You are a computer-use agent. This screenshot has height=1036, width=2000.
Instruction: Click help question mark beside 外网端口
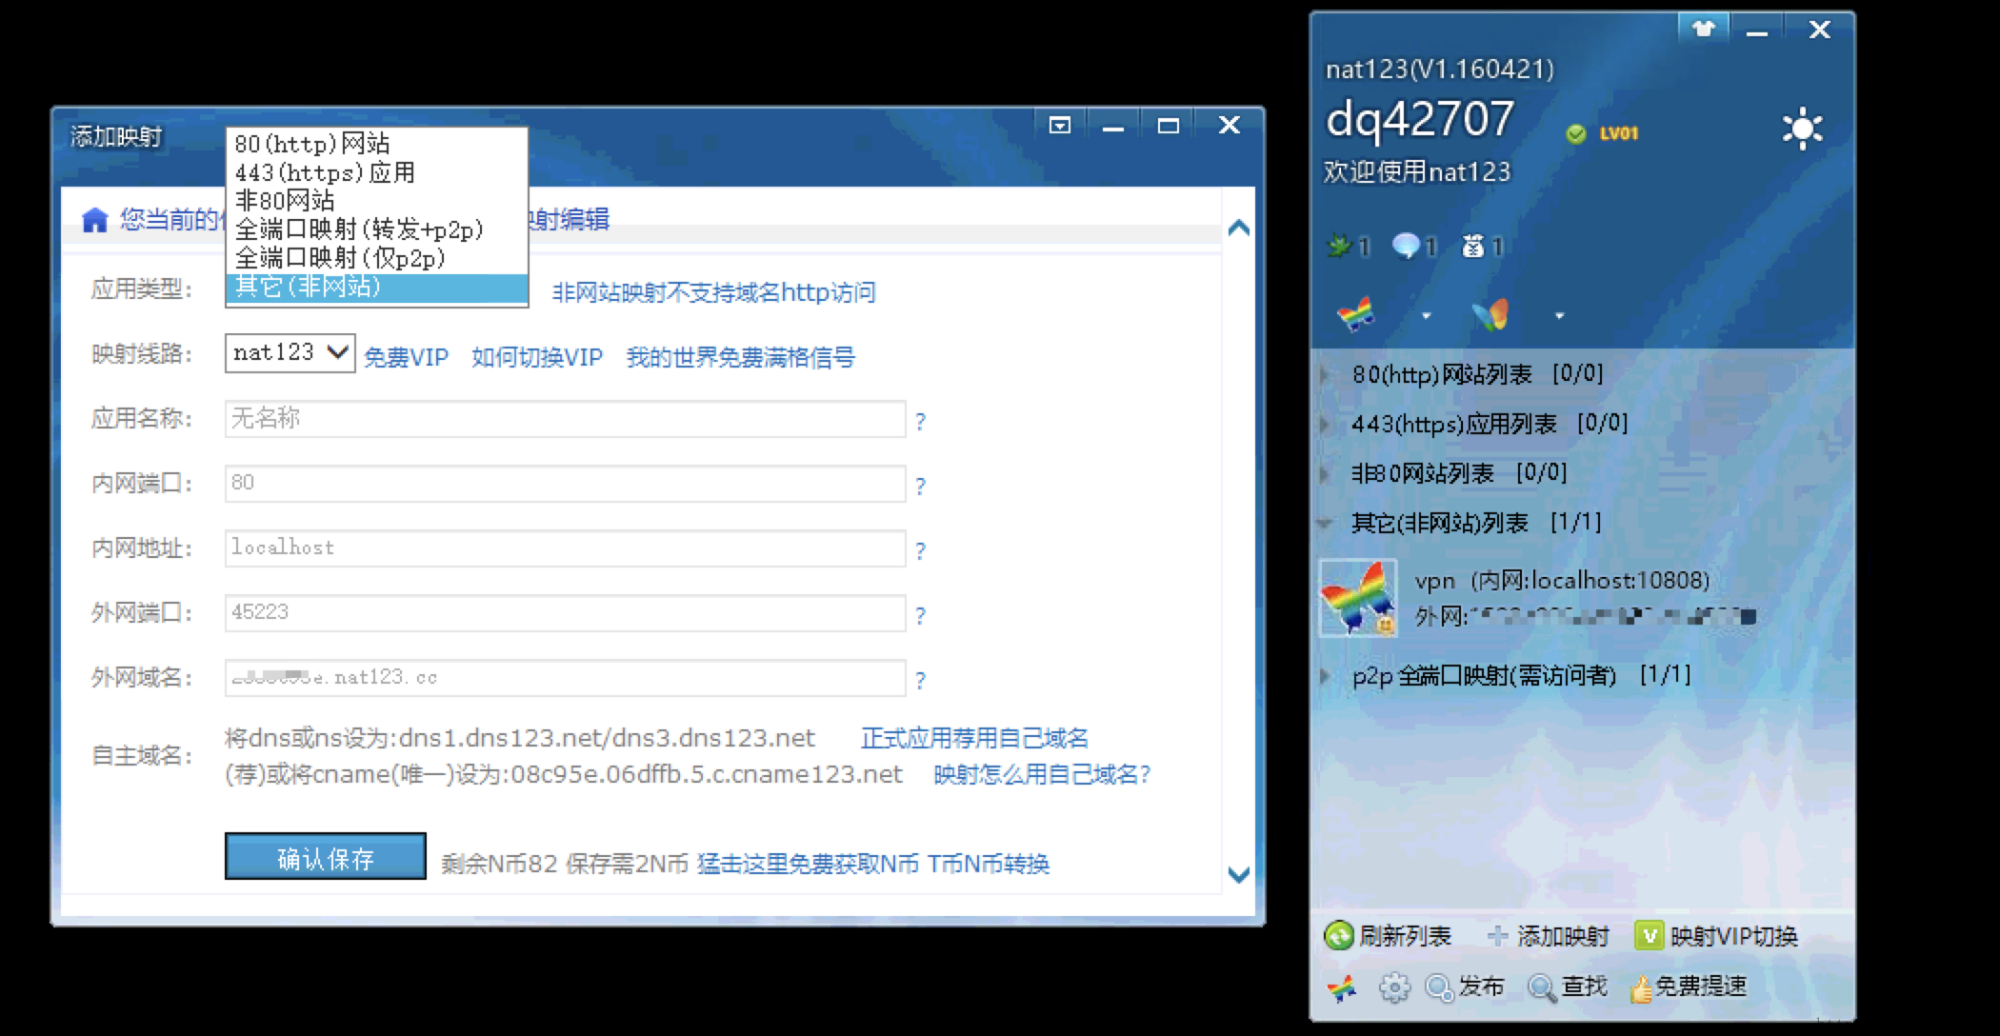click(920, 615)
